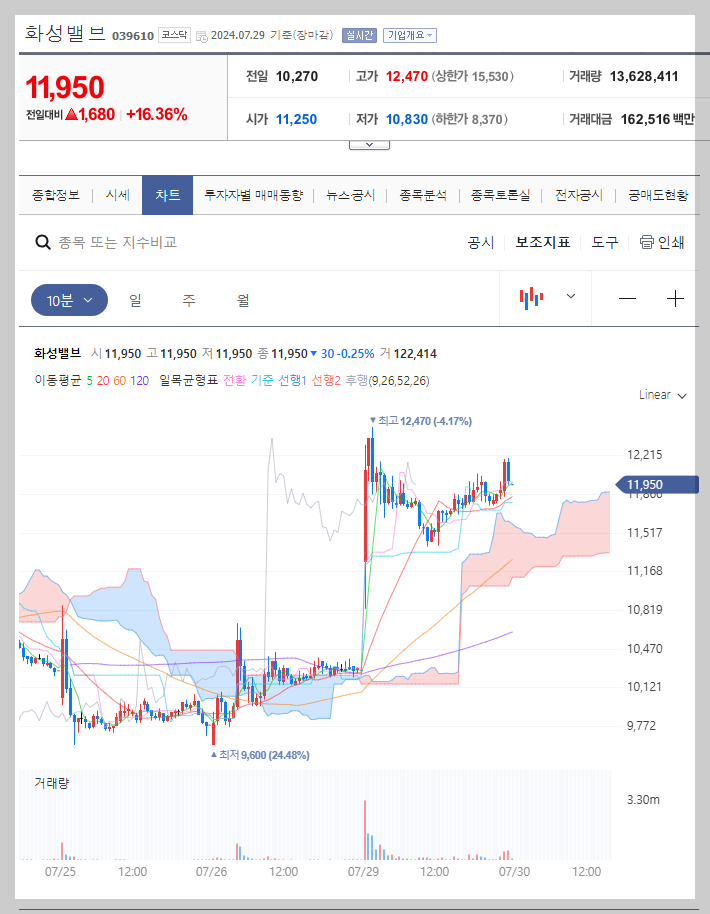
Task: Enable the 실시간 real-time button
Action: point(360,34)
